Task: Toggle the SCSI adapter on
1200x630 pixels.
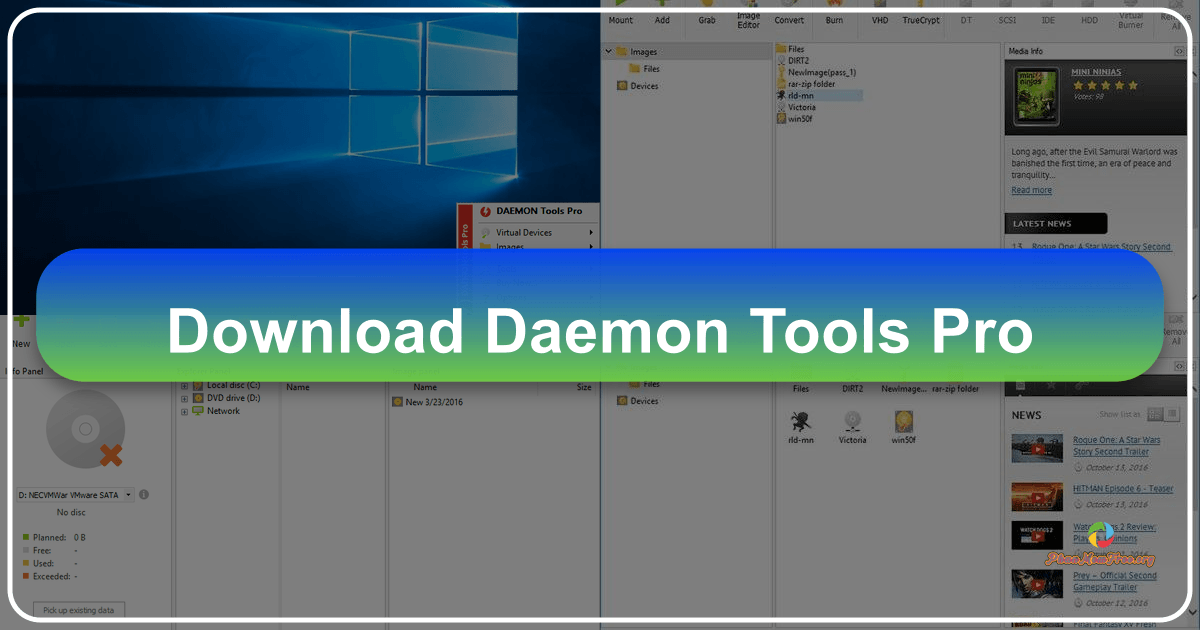Action: (x=1007, y=18)
